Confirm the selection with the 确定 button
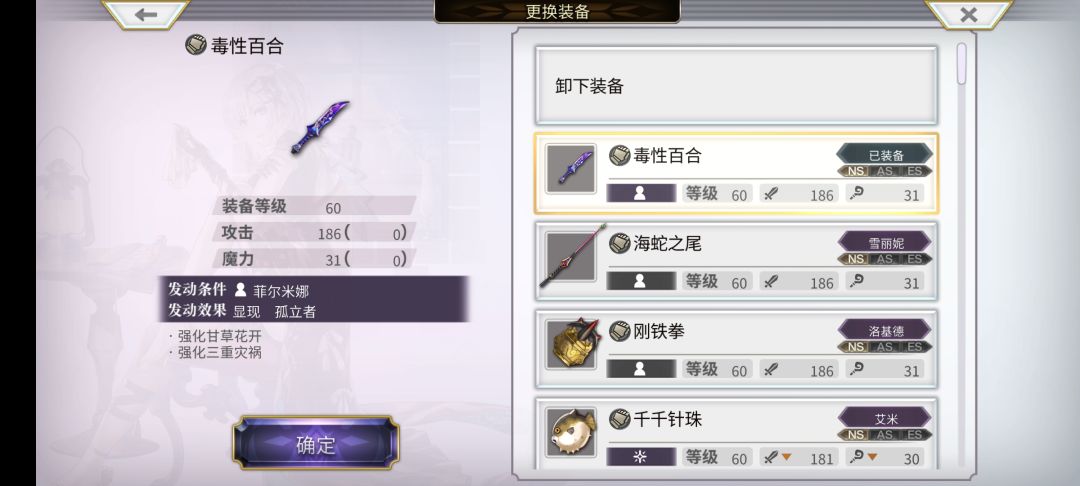Screen dimensions: 1080x486 pos(315,444)
